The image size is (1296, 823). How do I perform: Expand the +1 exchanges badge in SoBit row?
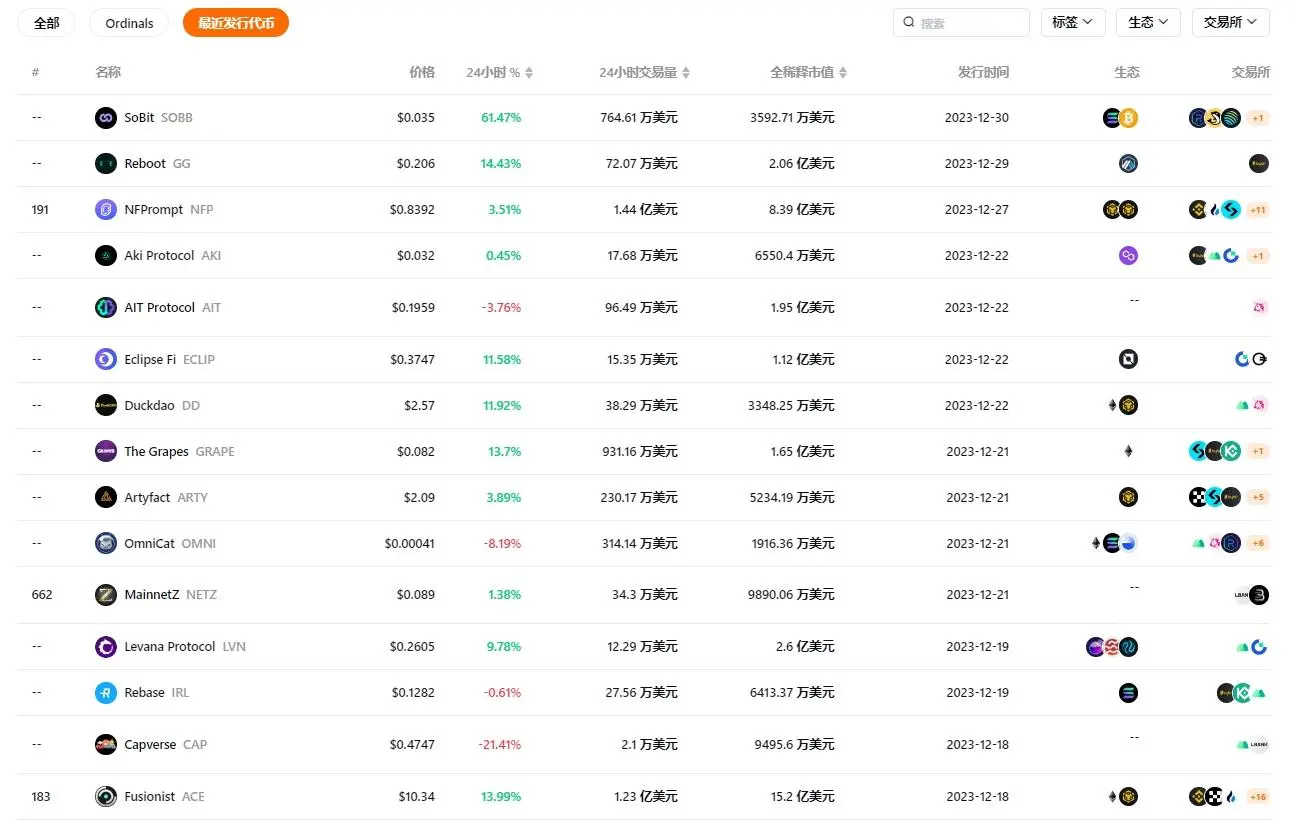point(1258,118)
